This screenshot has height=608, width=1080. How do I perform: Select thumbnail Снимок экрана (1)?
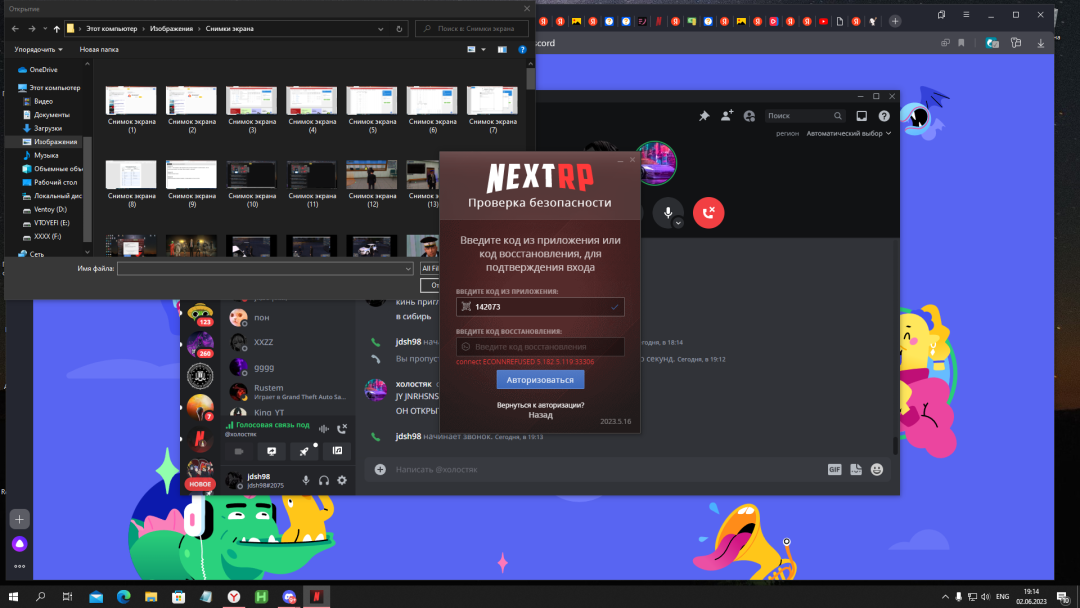(131, 109)
